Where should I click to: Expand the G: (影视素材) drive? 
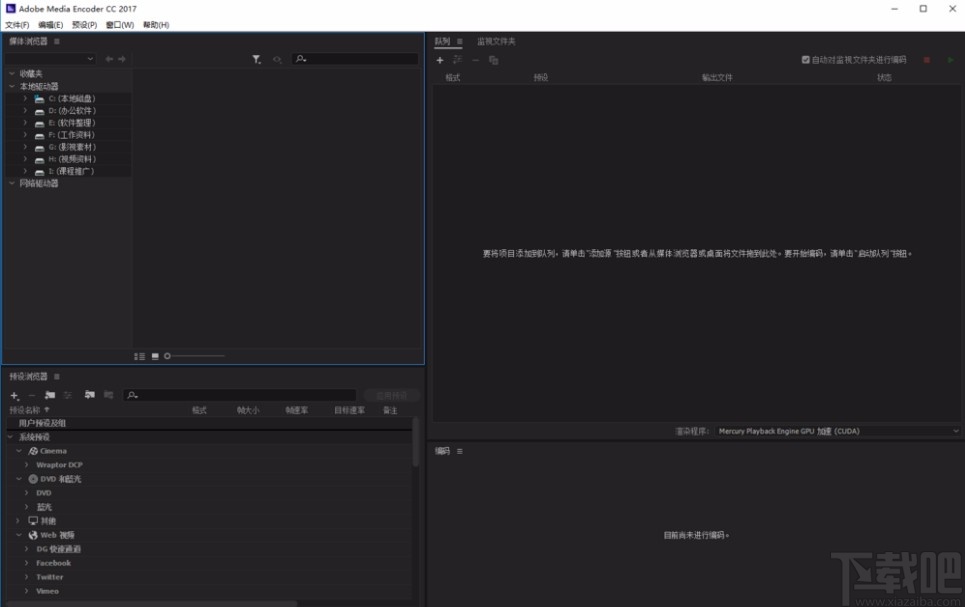coord(25,147)
